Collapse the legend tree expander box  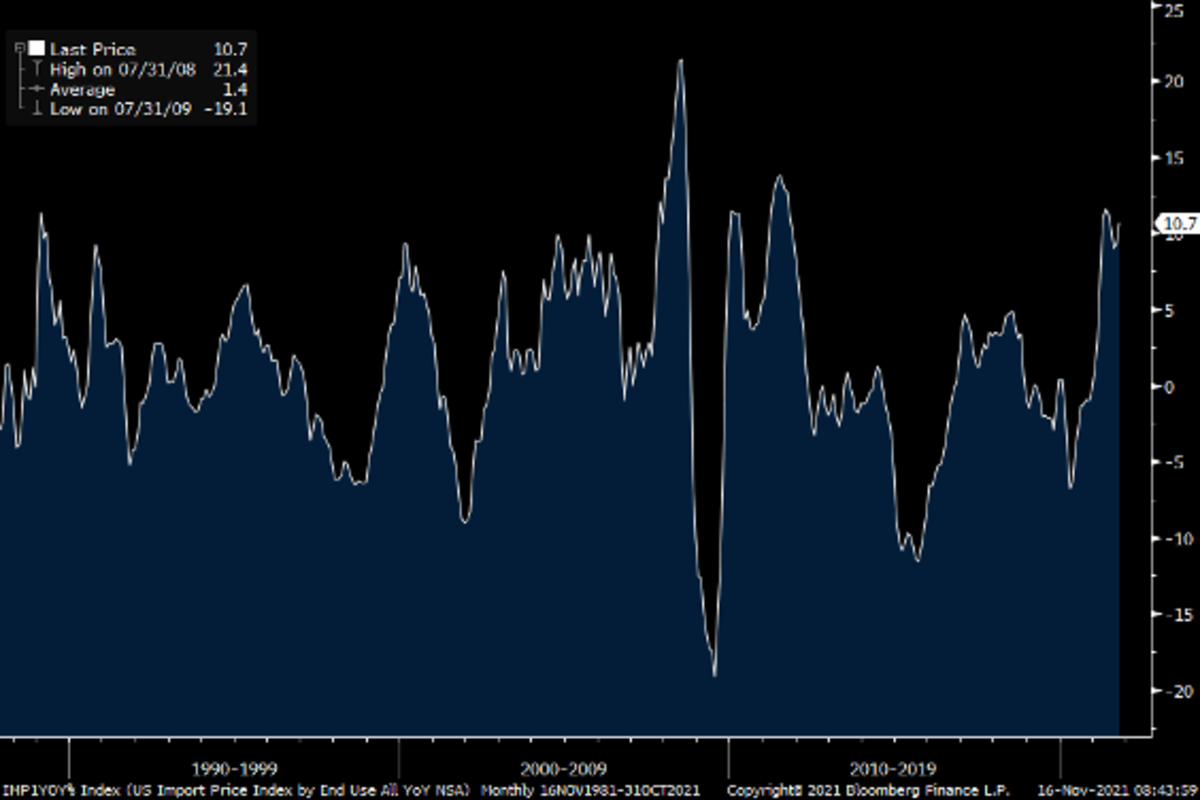(x=20, y=48)
